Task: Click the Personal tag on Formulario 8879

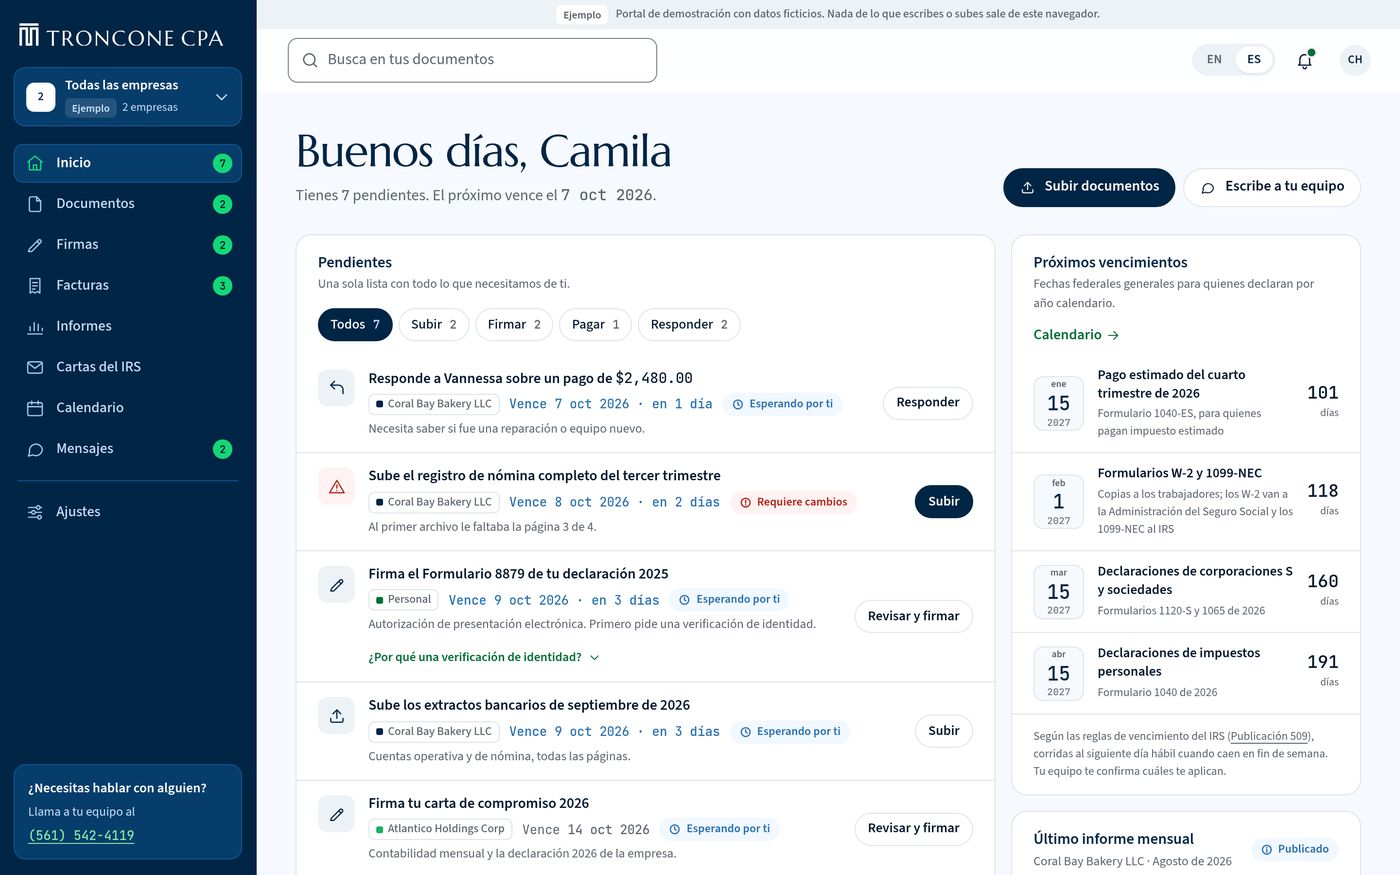Action: click(x=404, y=600)
